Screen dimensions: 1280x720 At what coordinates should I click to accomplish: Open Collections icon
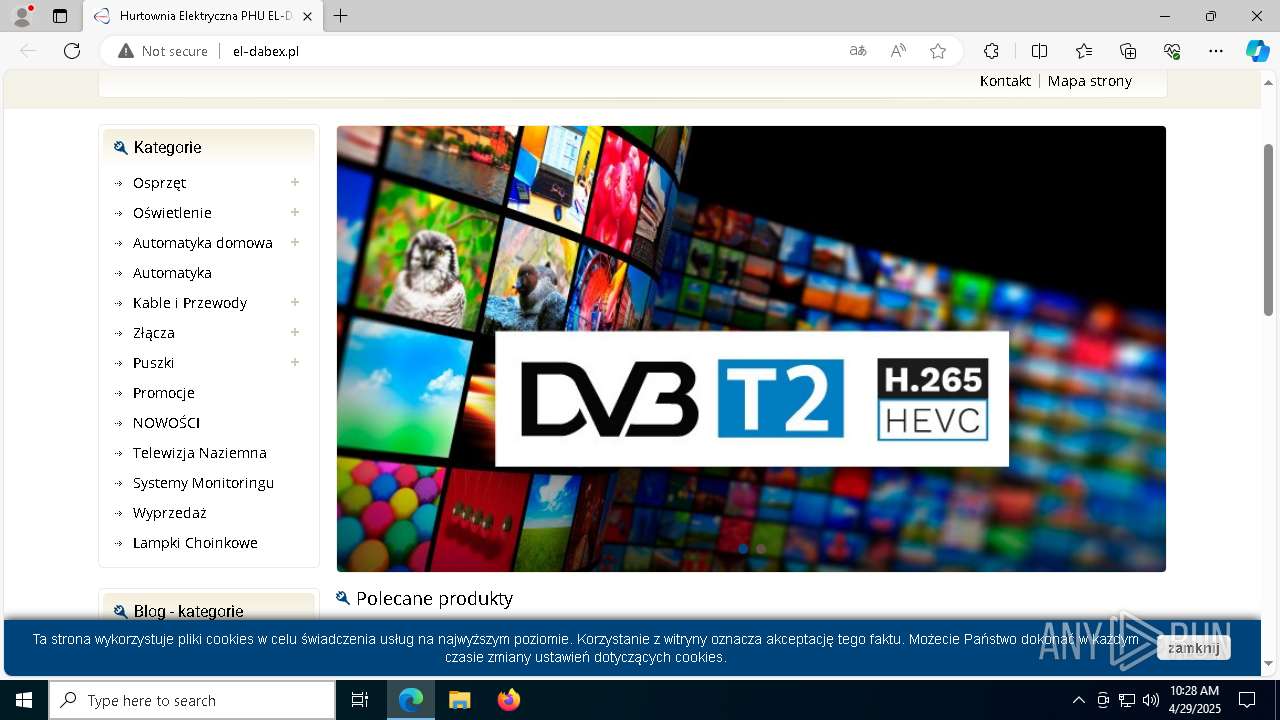pyautogui.click(x=1128, y=51)
